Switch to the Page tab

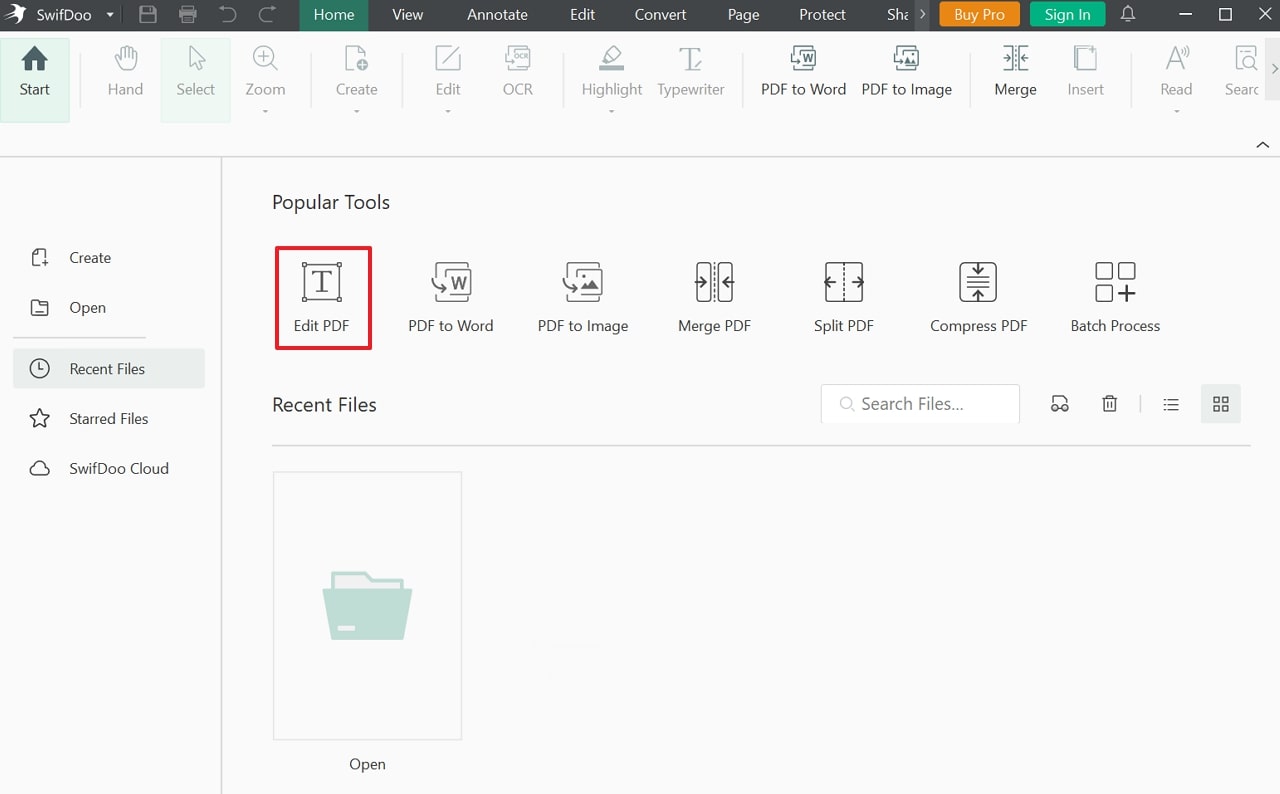click(x=744, y=14)
